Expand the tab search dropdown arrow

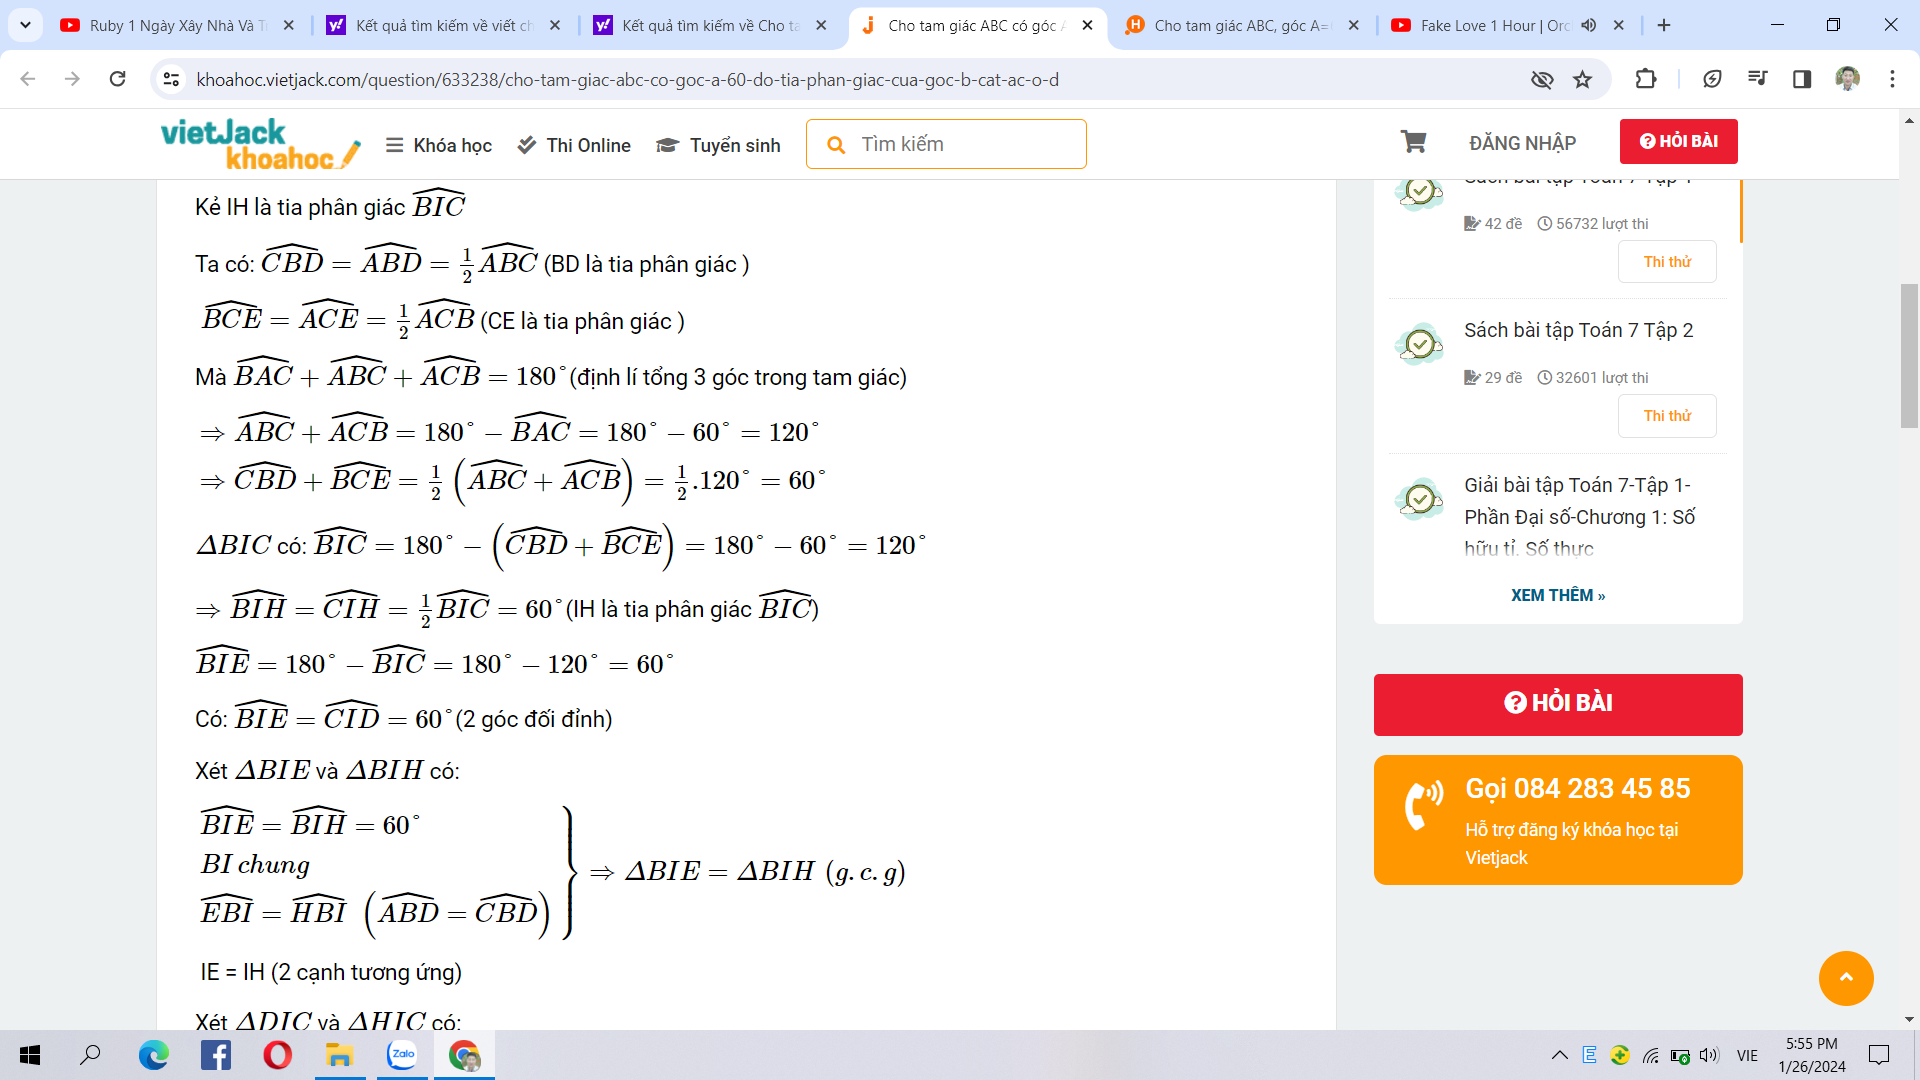[25, 25]
